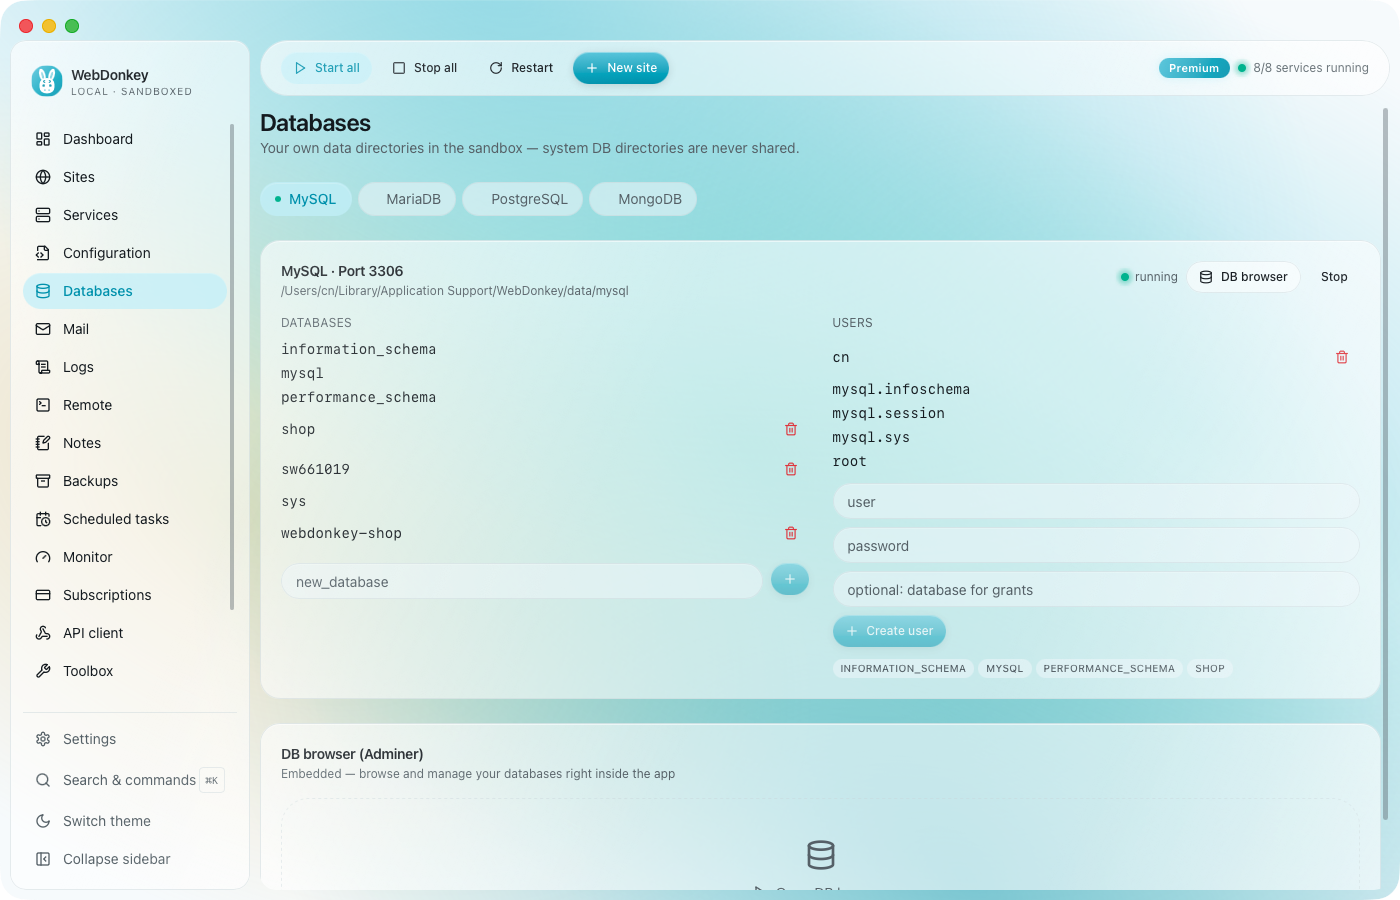
Task: Open Databases in the sidebar
Action: [x=125, y=291]
